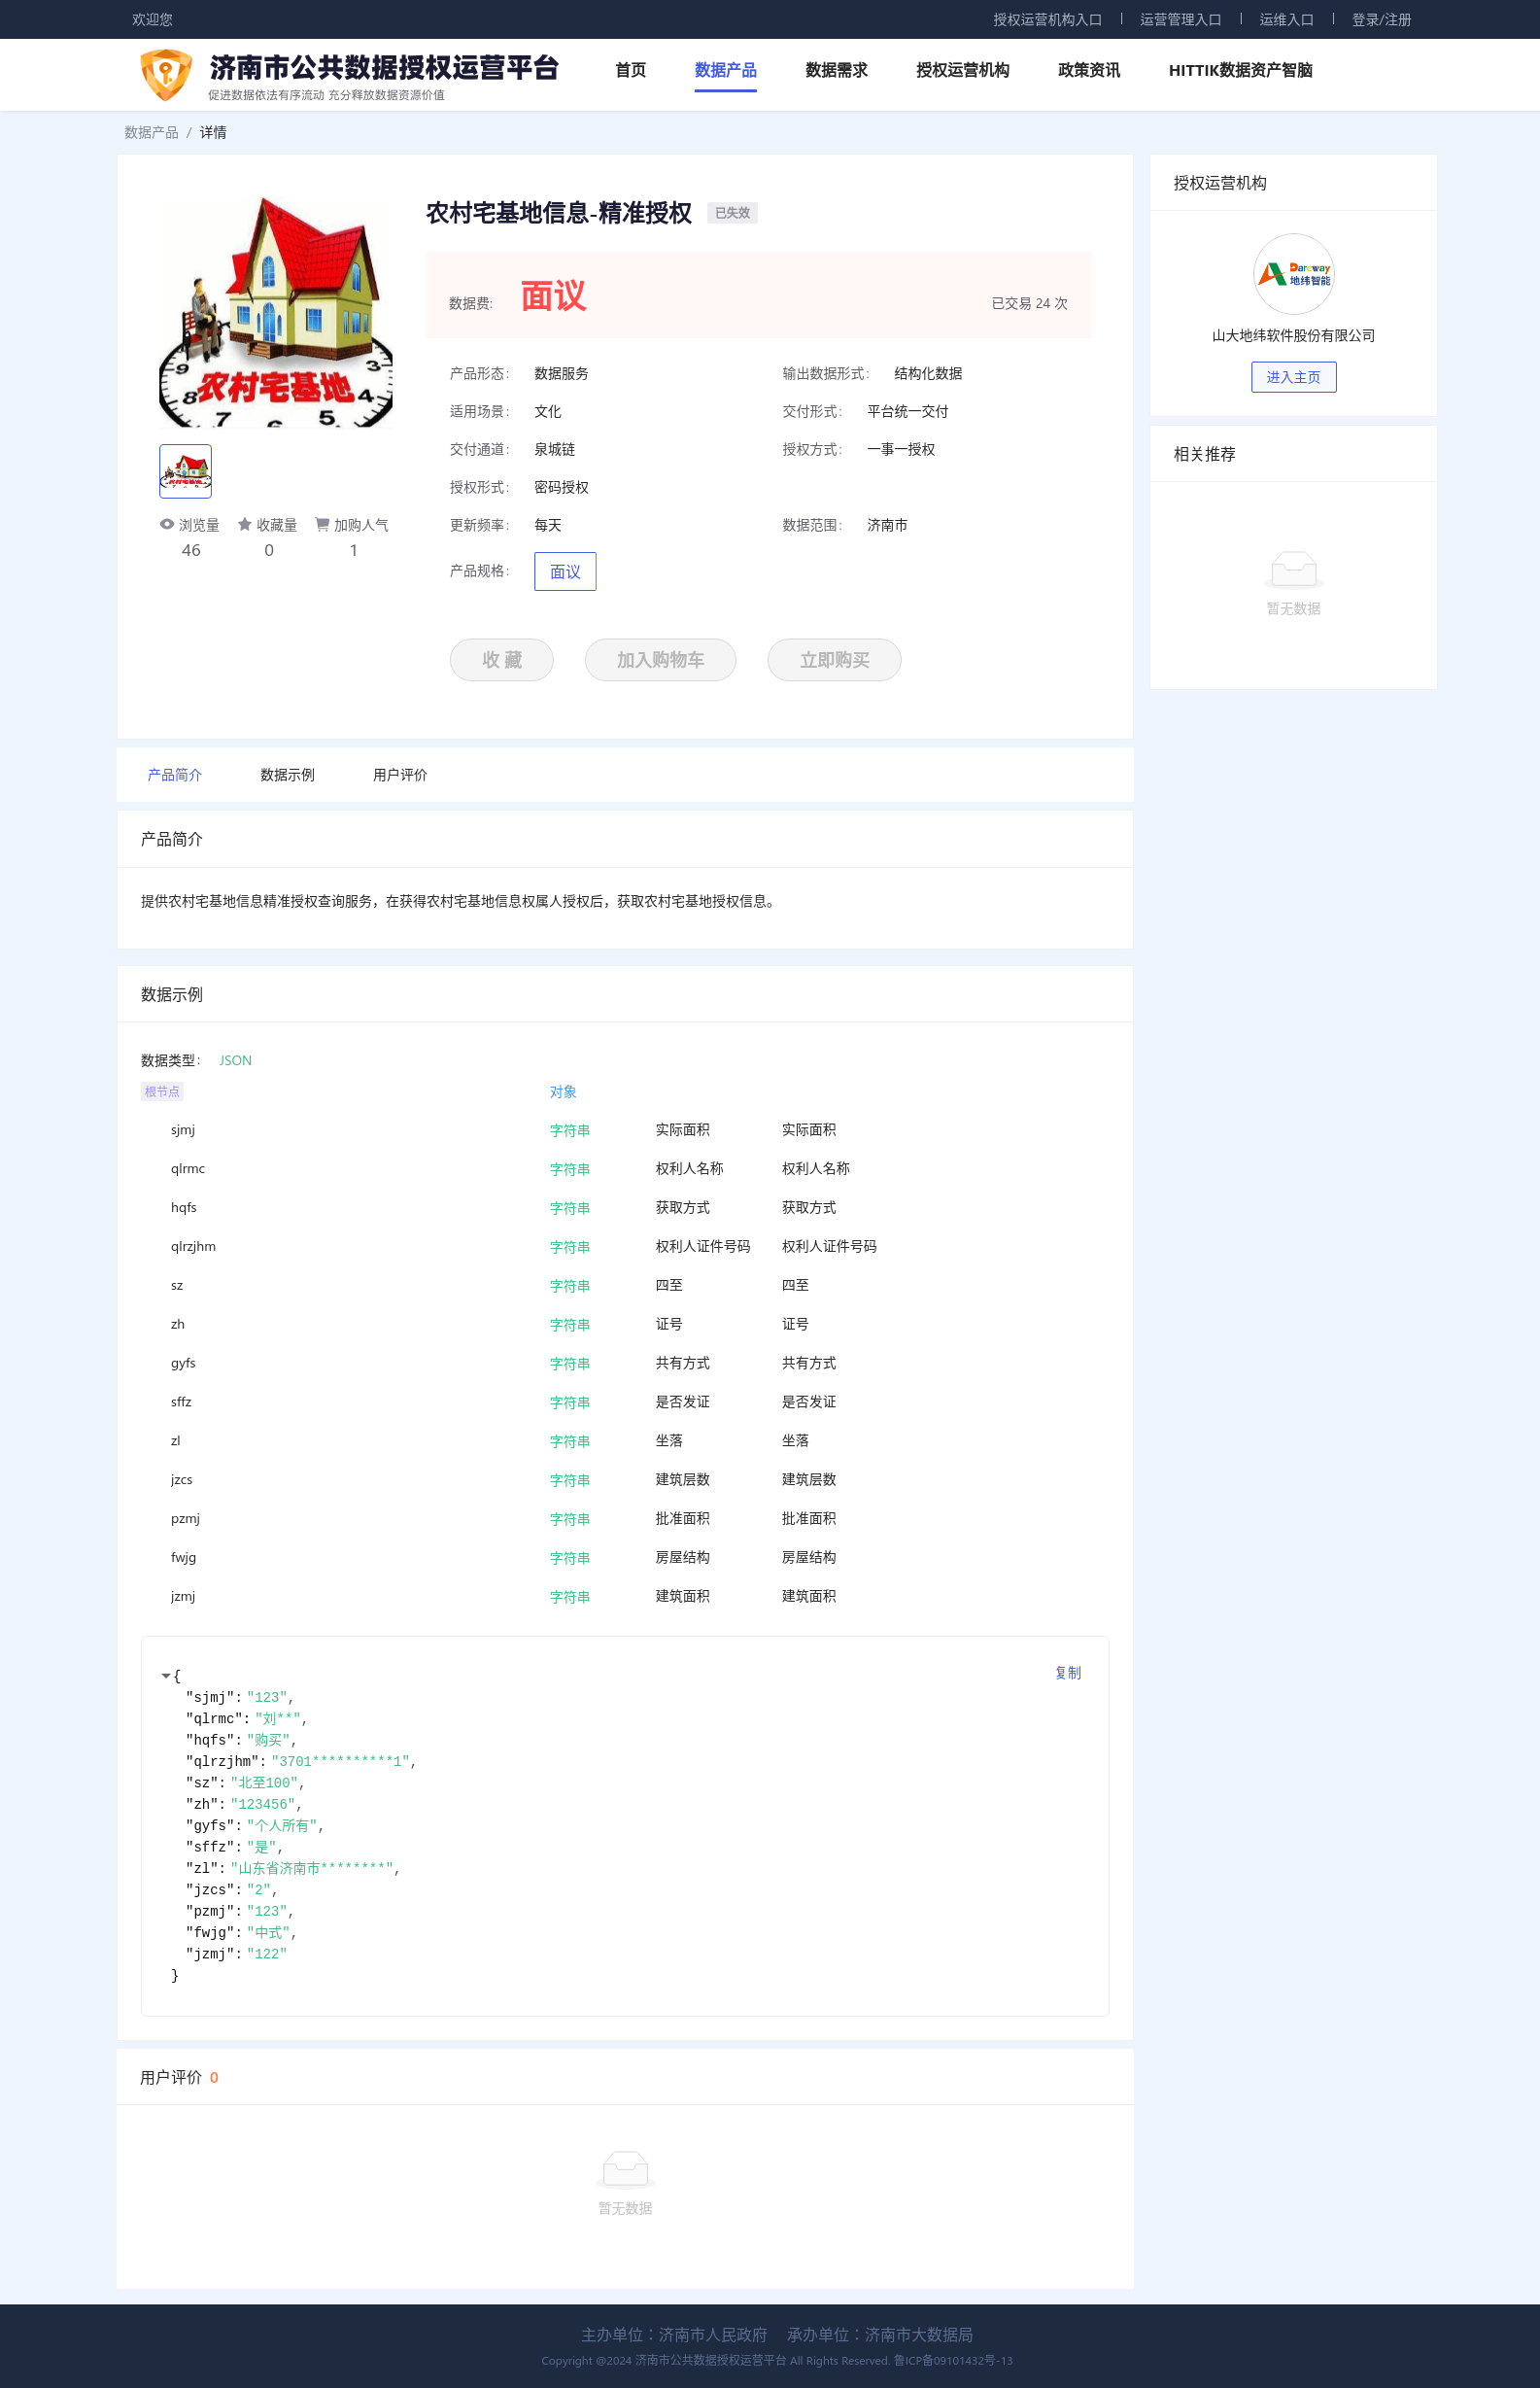This screenshot has width=1540, height=2388.
Task: Switch to the 产品简介 tab
Action: pos(175,775)
